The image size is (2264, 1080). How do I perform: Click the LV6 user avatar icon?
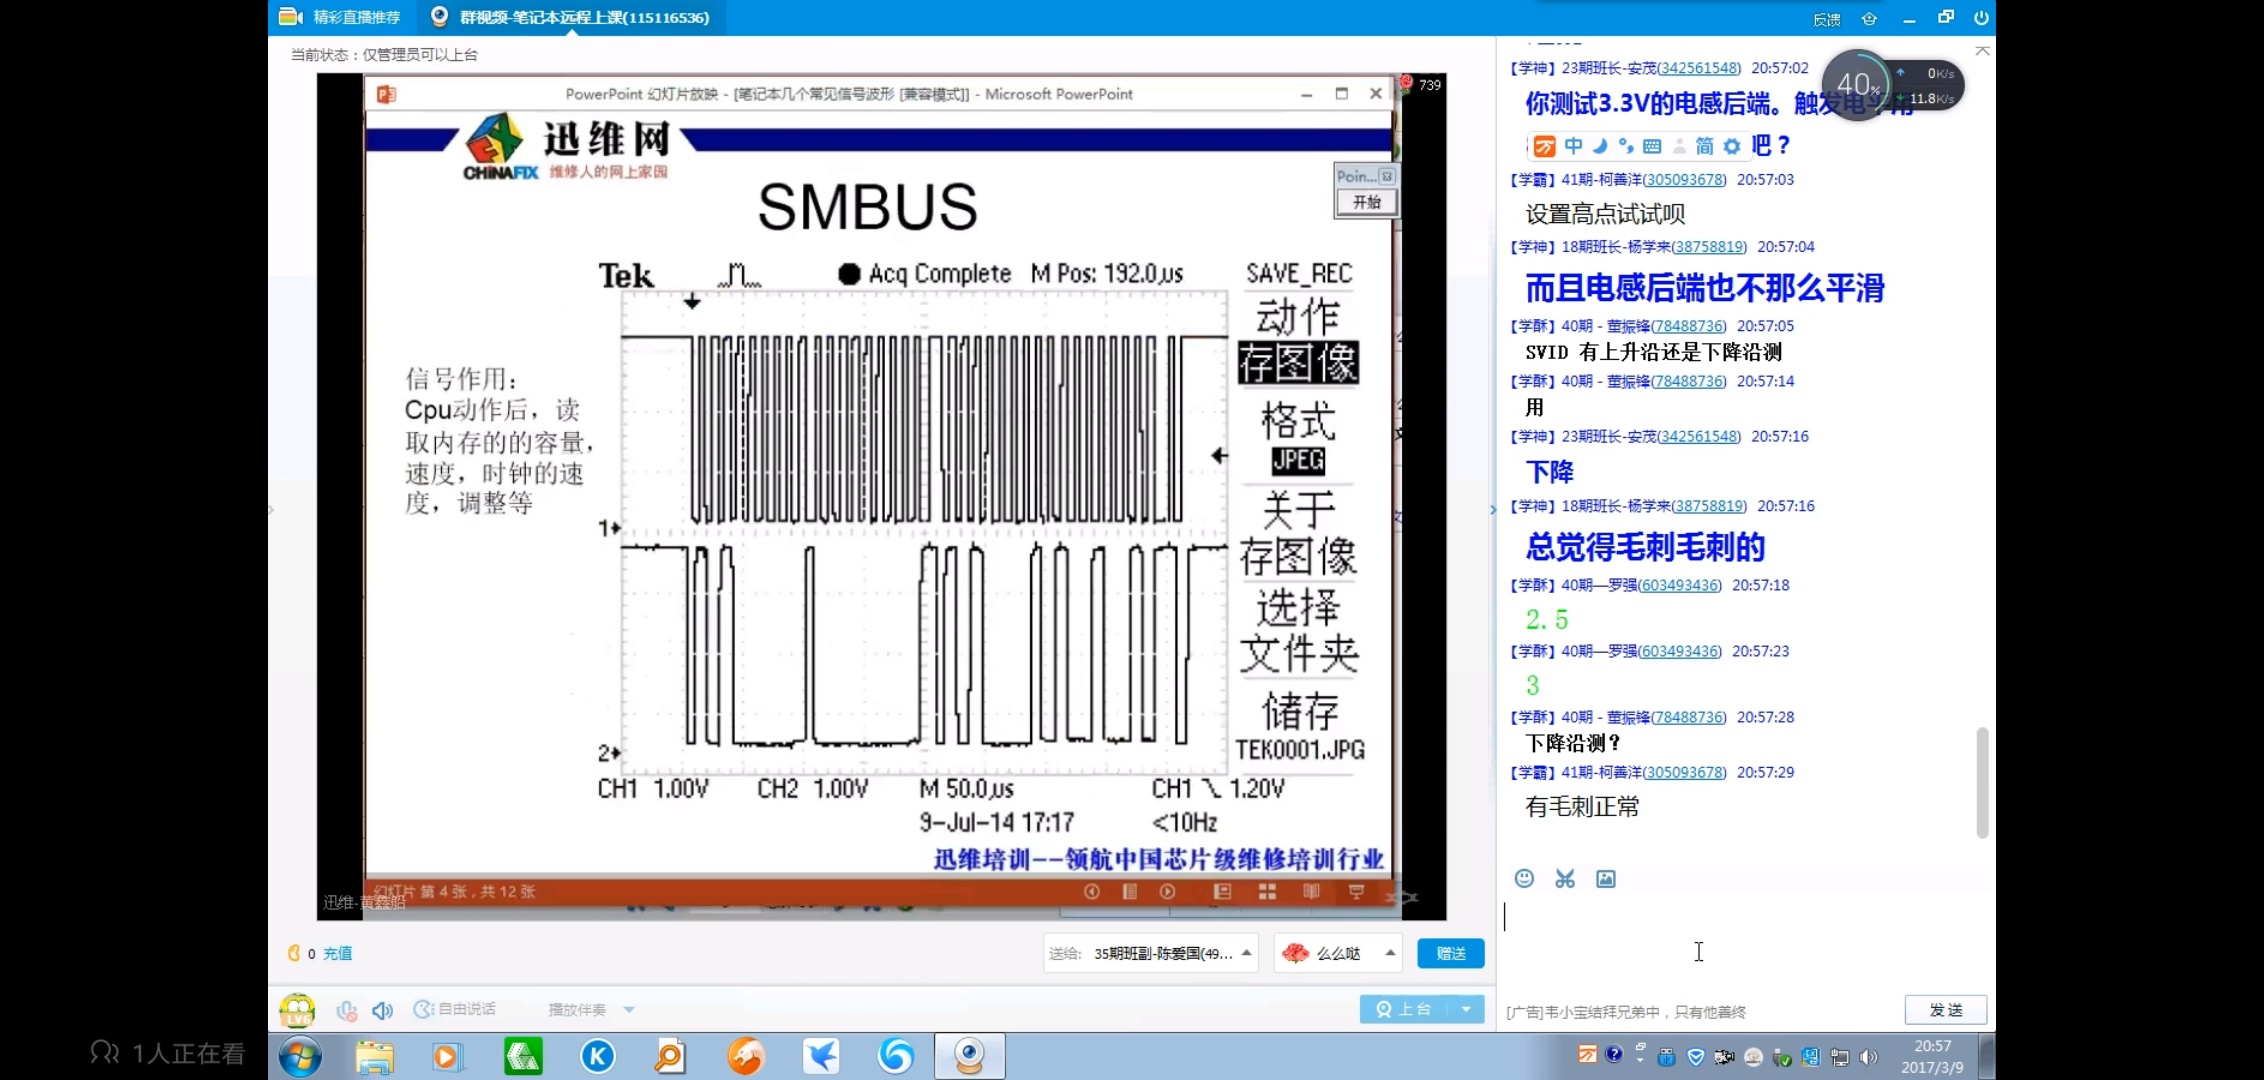point(297,1010)
